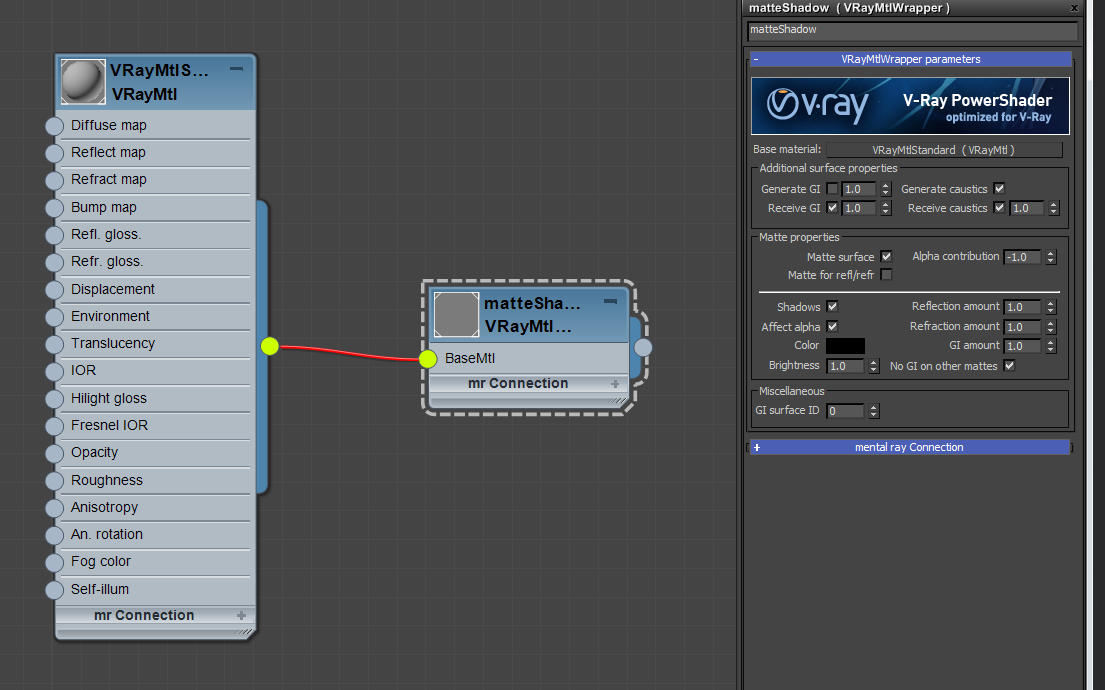1105x690 pixels.
Task: Click the Refraction amount value field
Action: [x=1023, y=327]
